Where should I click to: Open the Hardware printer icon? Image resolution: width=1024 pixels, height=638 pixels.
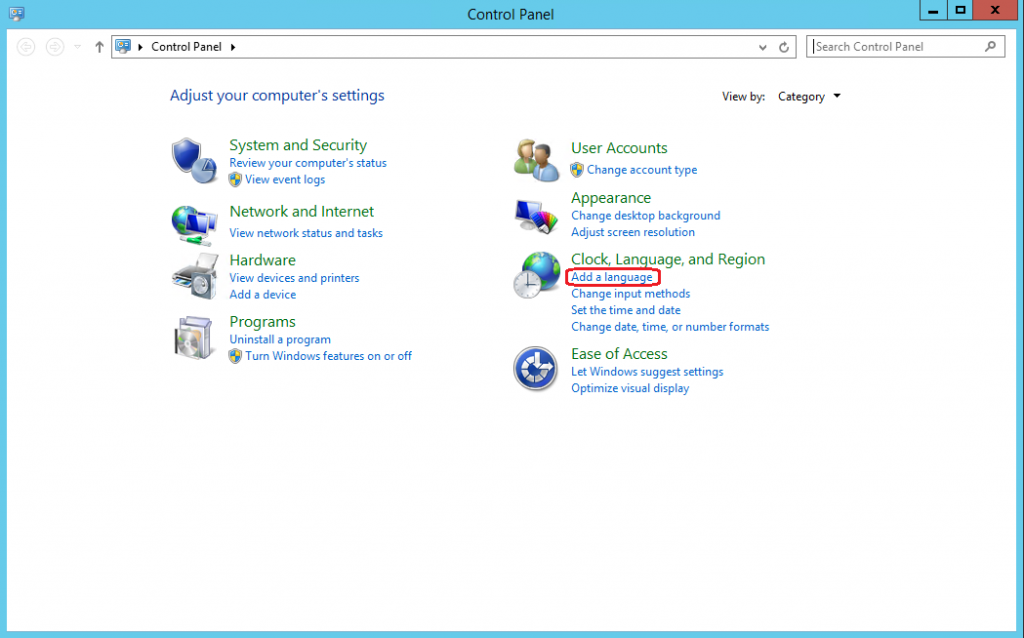coord(195,276)
